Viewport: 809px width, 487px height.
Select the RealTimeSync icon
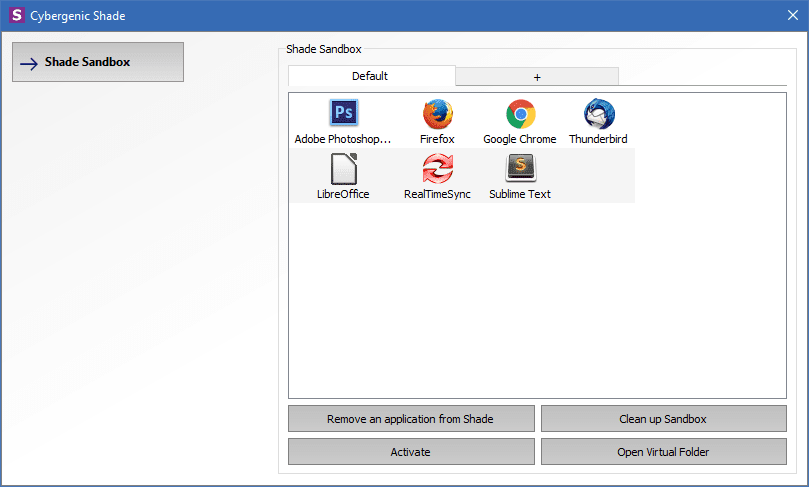pyautogui.click(x=438, y=168)
